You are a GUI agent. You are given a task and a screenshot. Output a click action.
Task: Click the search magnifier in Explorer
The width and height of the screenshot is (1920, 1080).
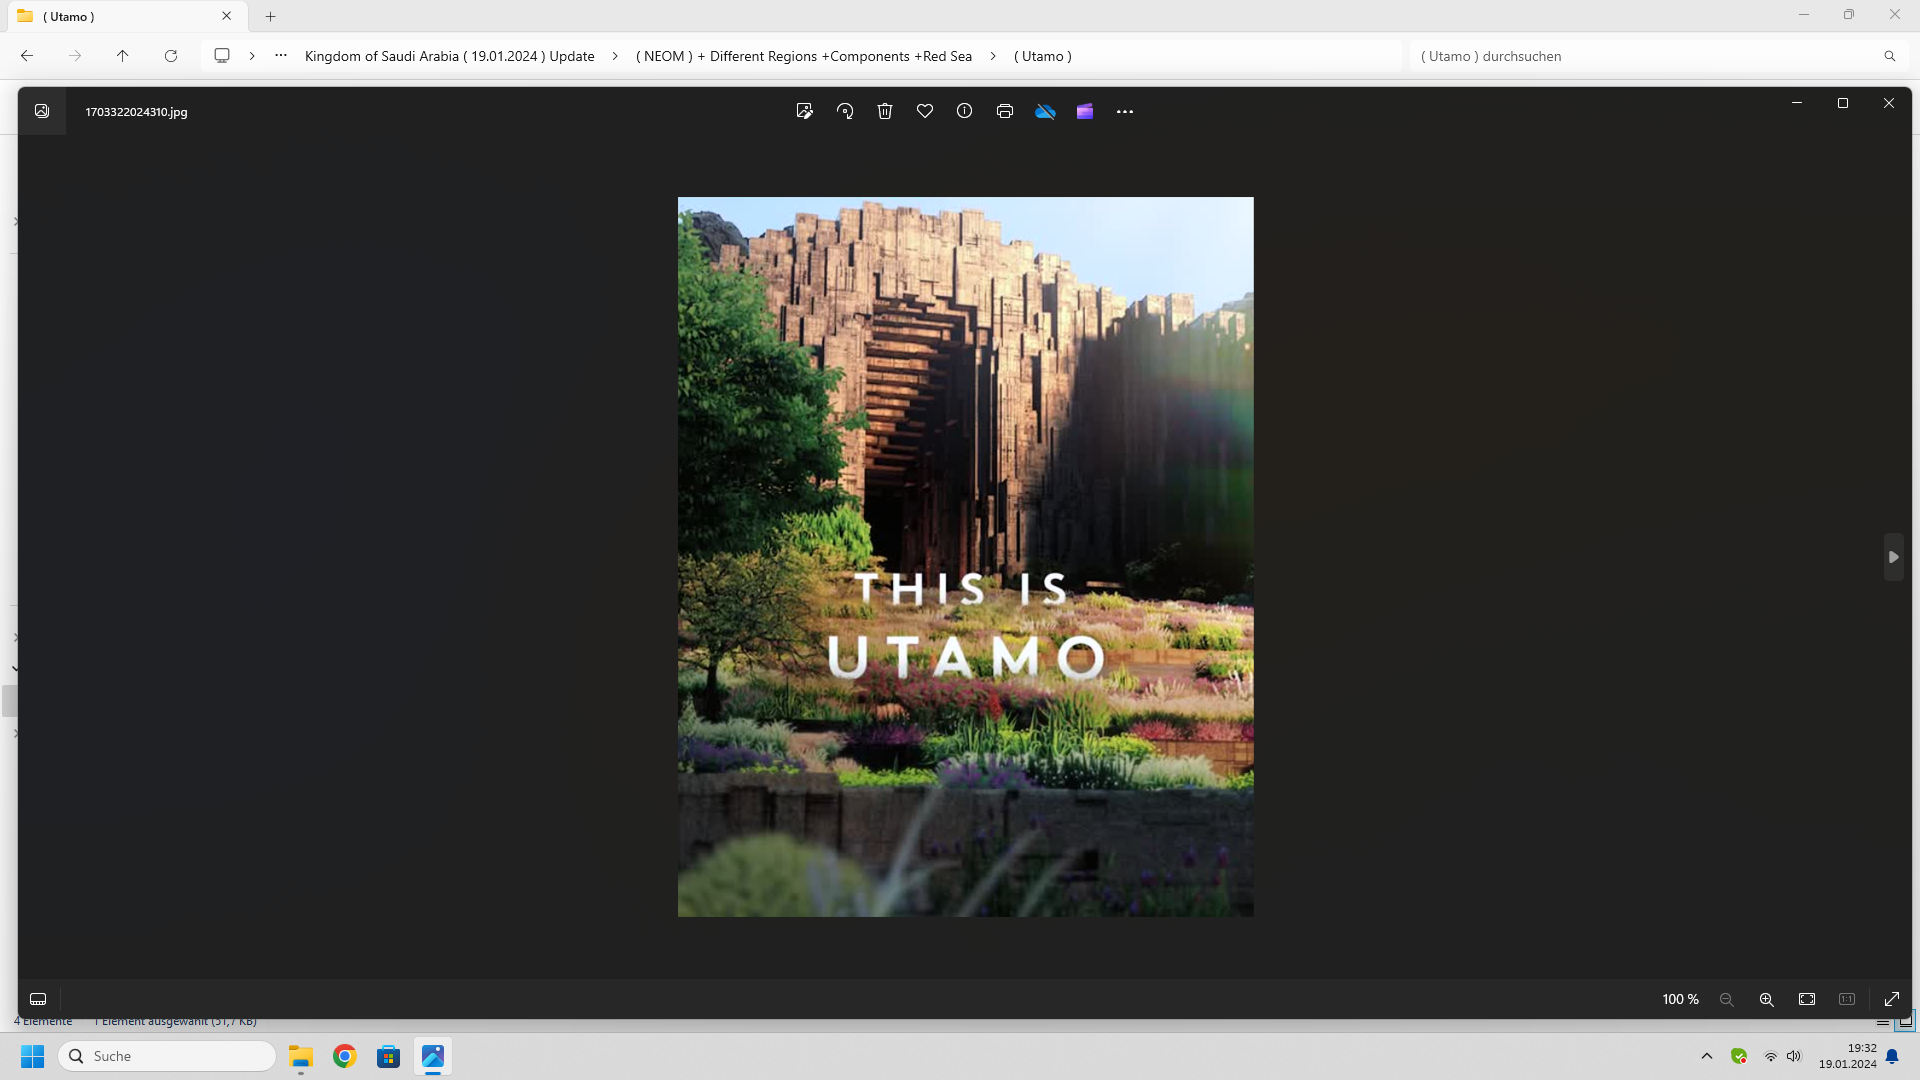(x=1890, y=56)
